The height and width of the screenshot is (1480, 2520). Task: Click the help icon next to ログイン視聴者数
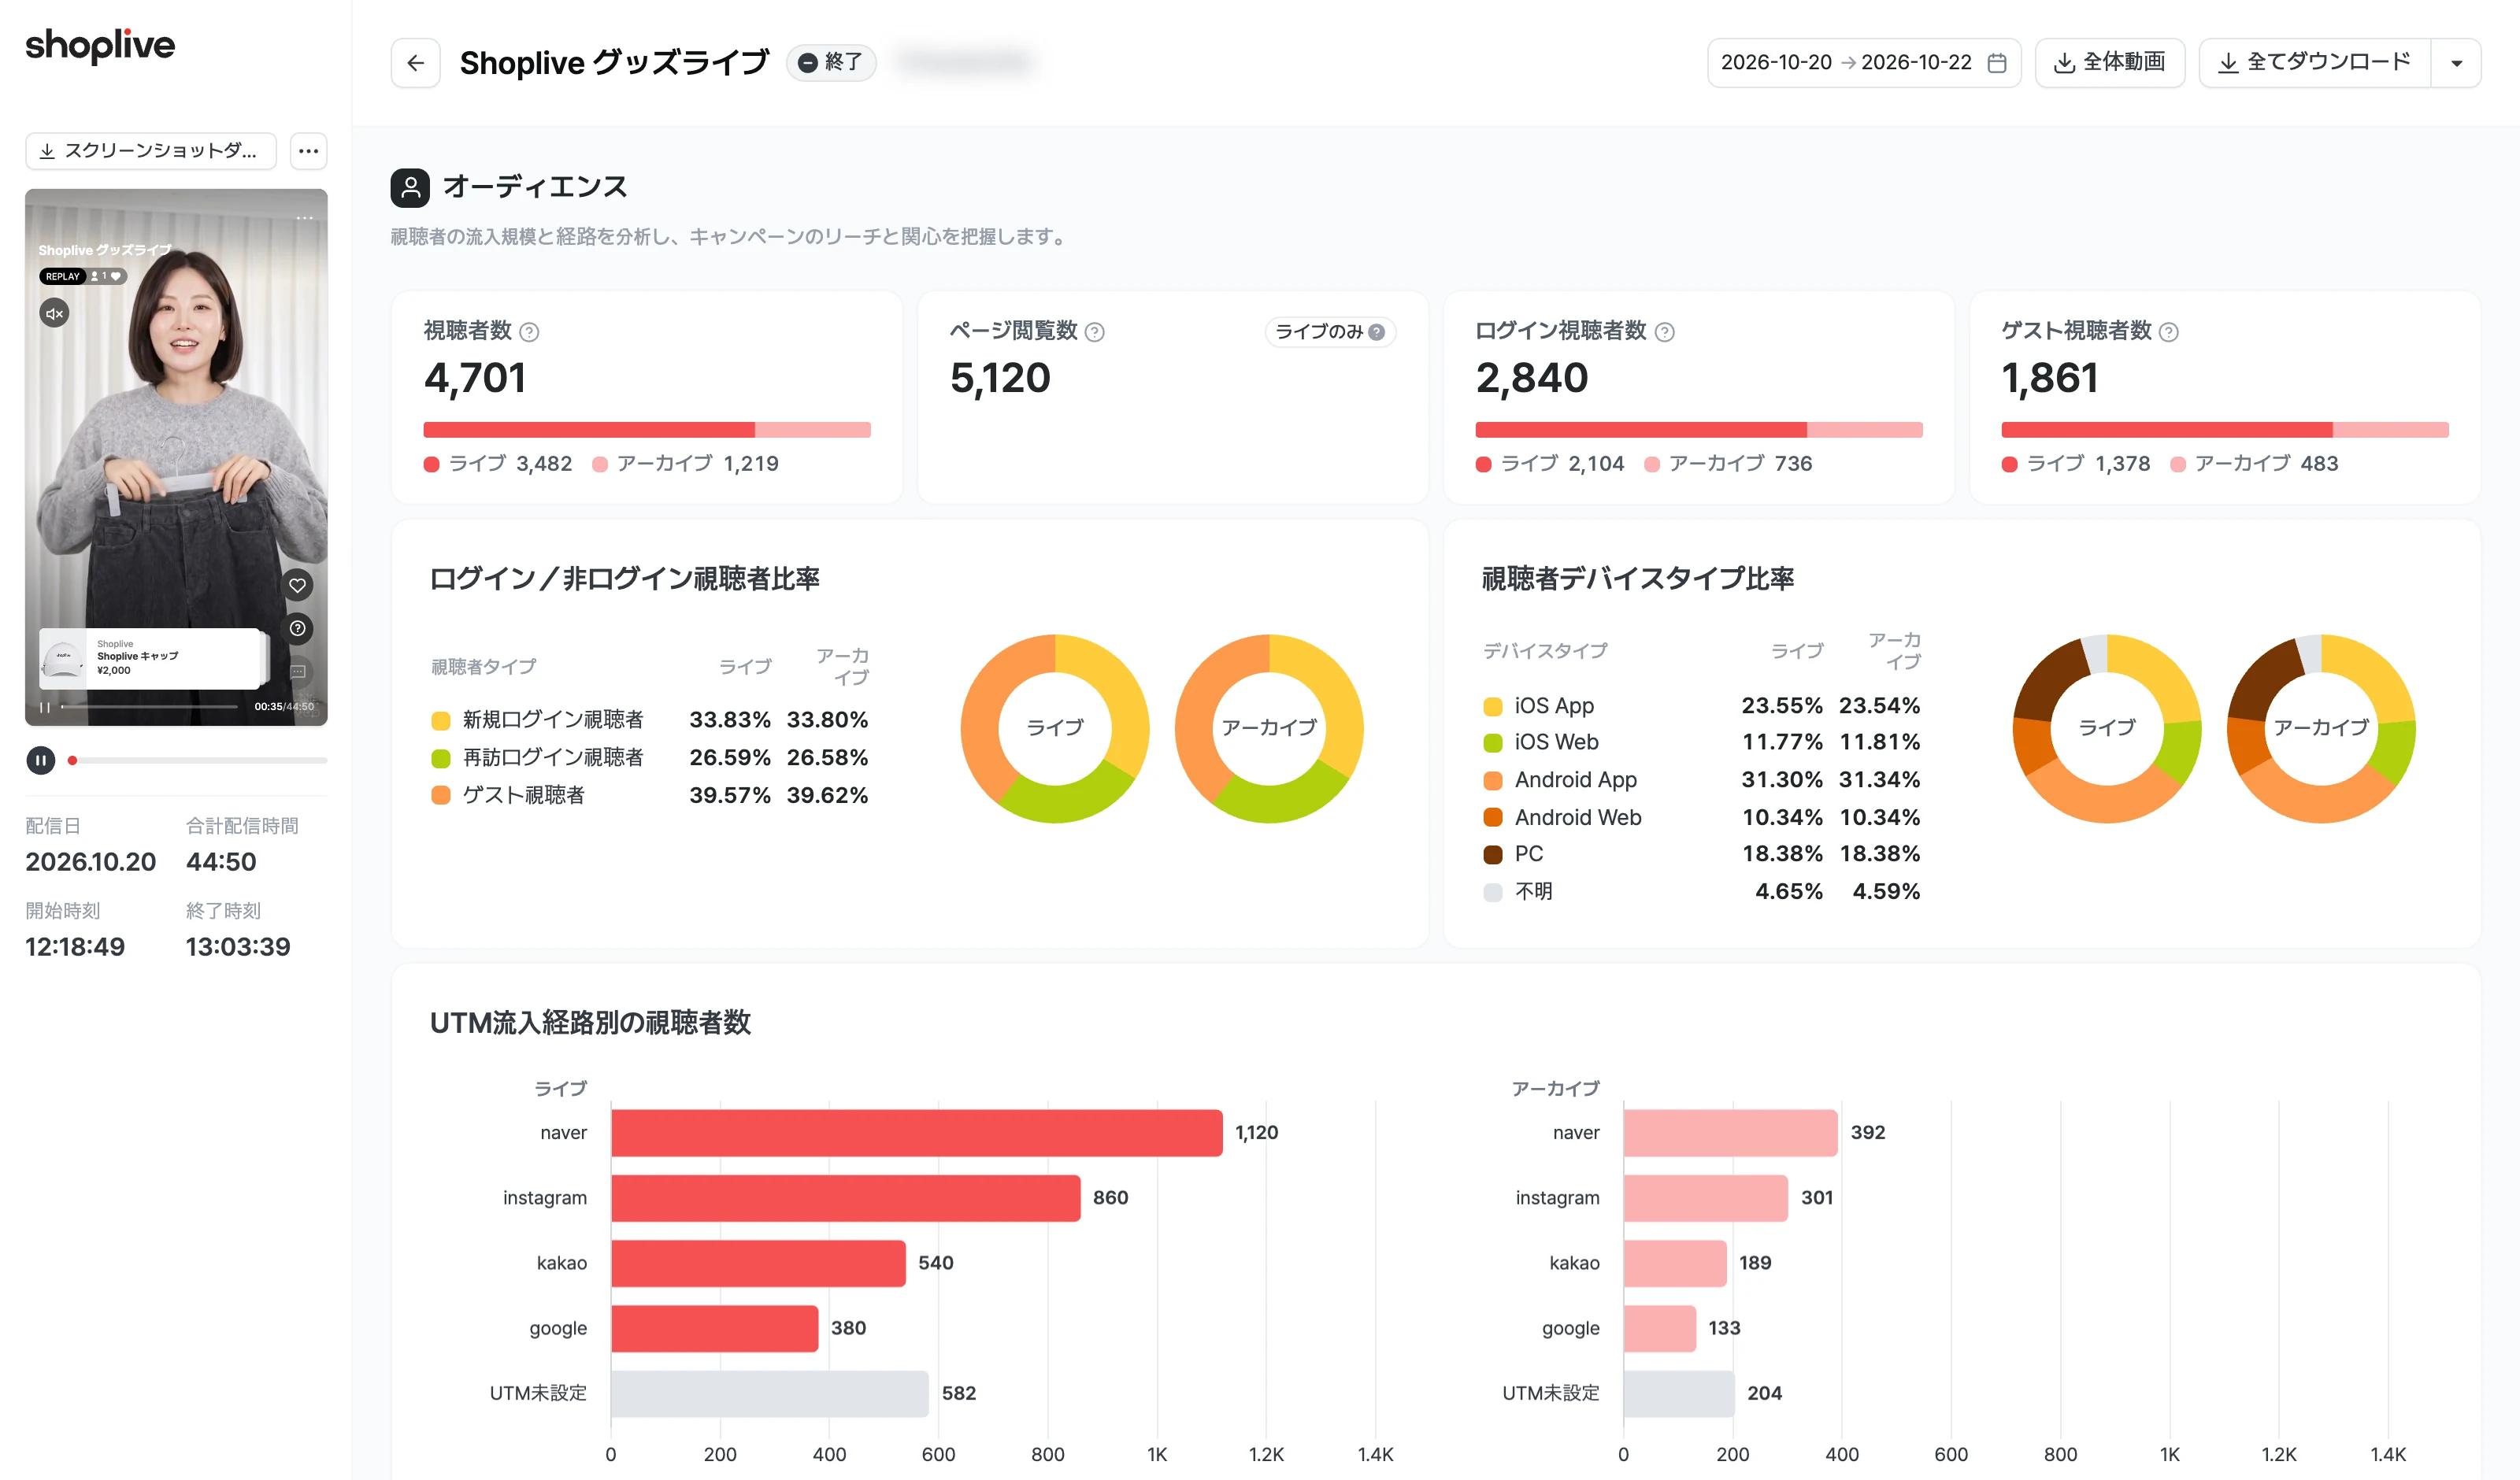click(1664, 332)
